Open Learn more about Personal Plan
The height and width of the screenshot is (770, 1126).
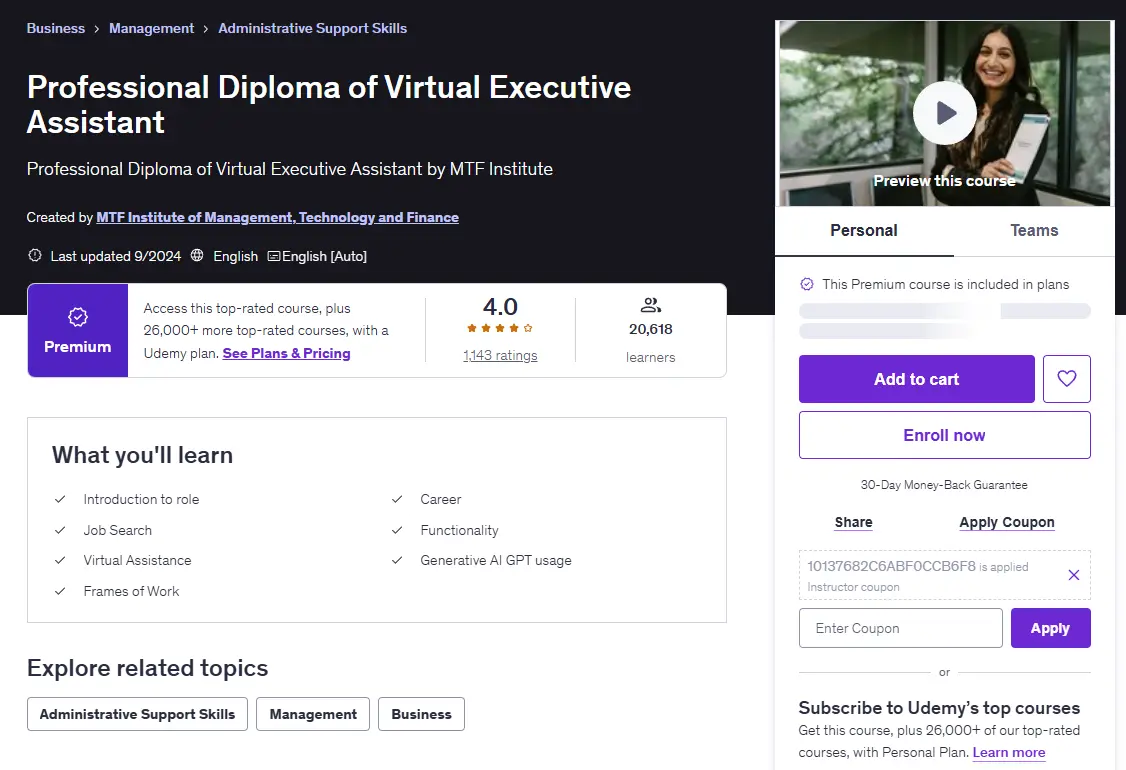pyautogui.click(x=1008, y=752)
